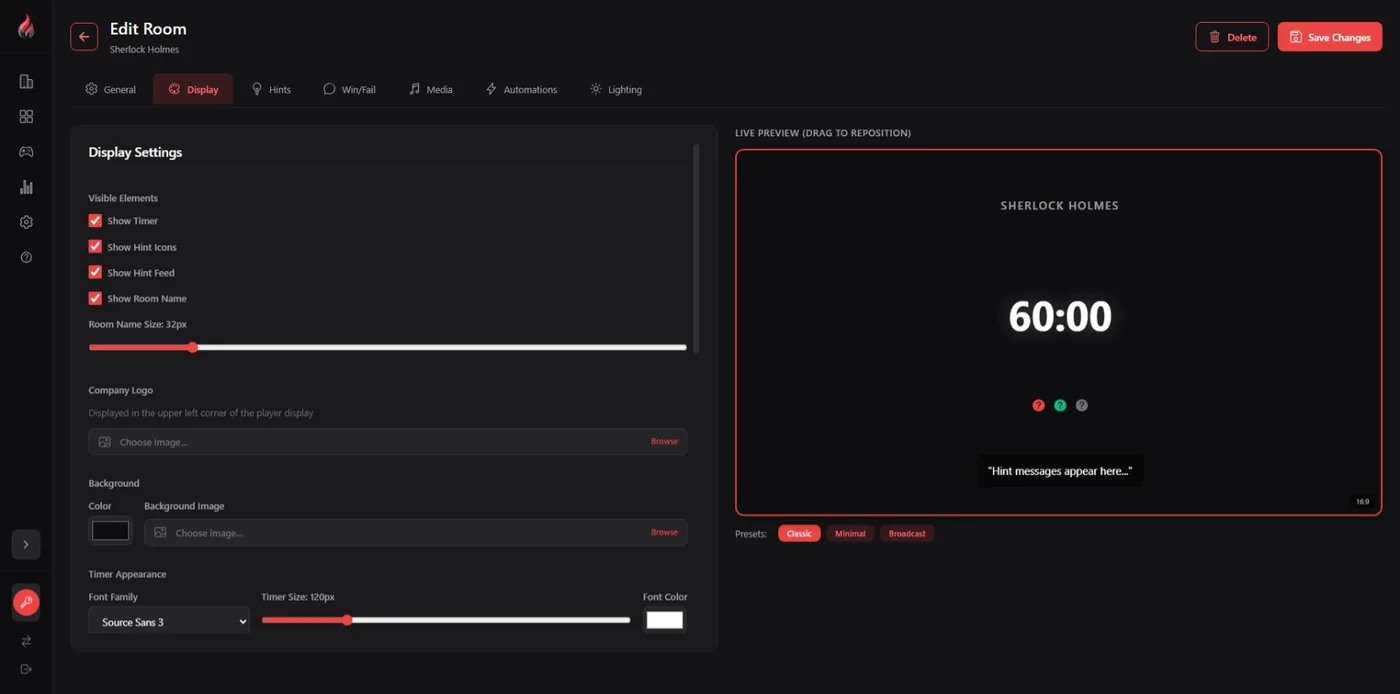Open the buildings icon in the sidebar
Screen dimensions: 1400x694
click(26, 82)
